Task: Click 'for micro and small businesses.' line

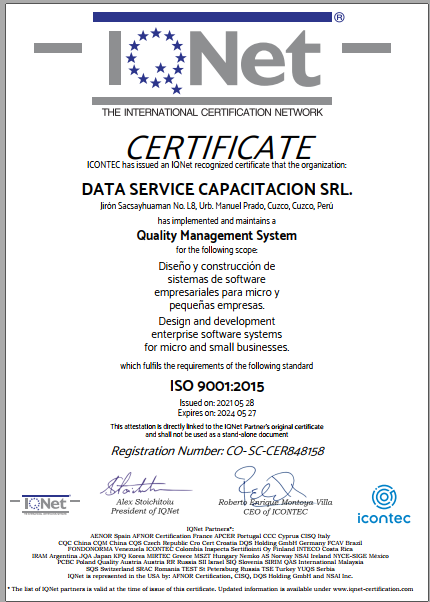Action: click(x=217, y=348)
